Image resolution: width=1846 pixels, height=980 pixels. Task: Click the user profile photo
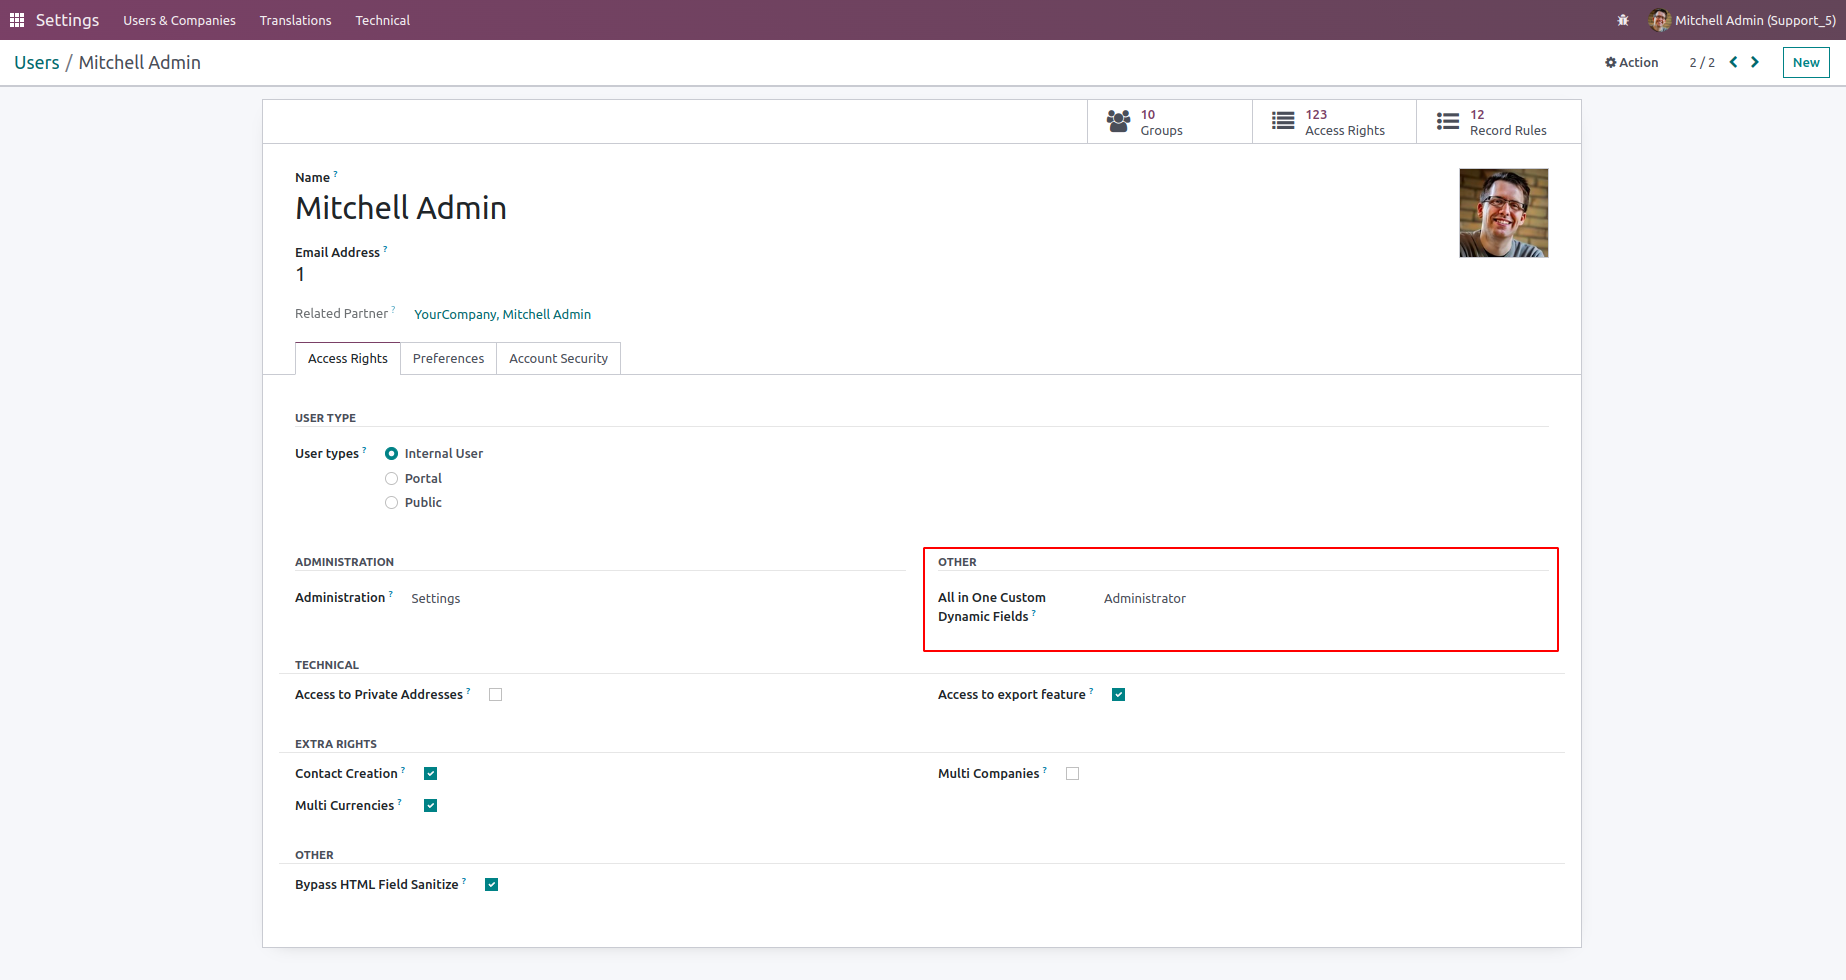(1504, 213)
